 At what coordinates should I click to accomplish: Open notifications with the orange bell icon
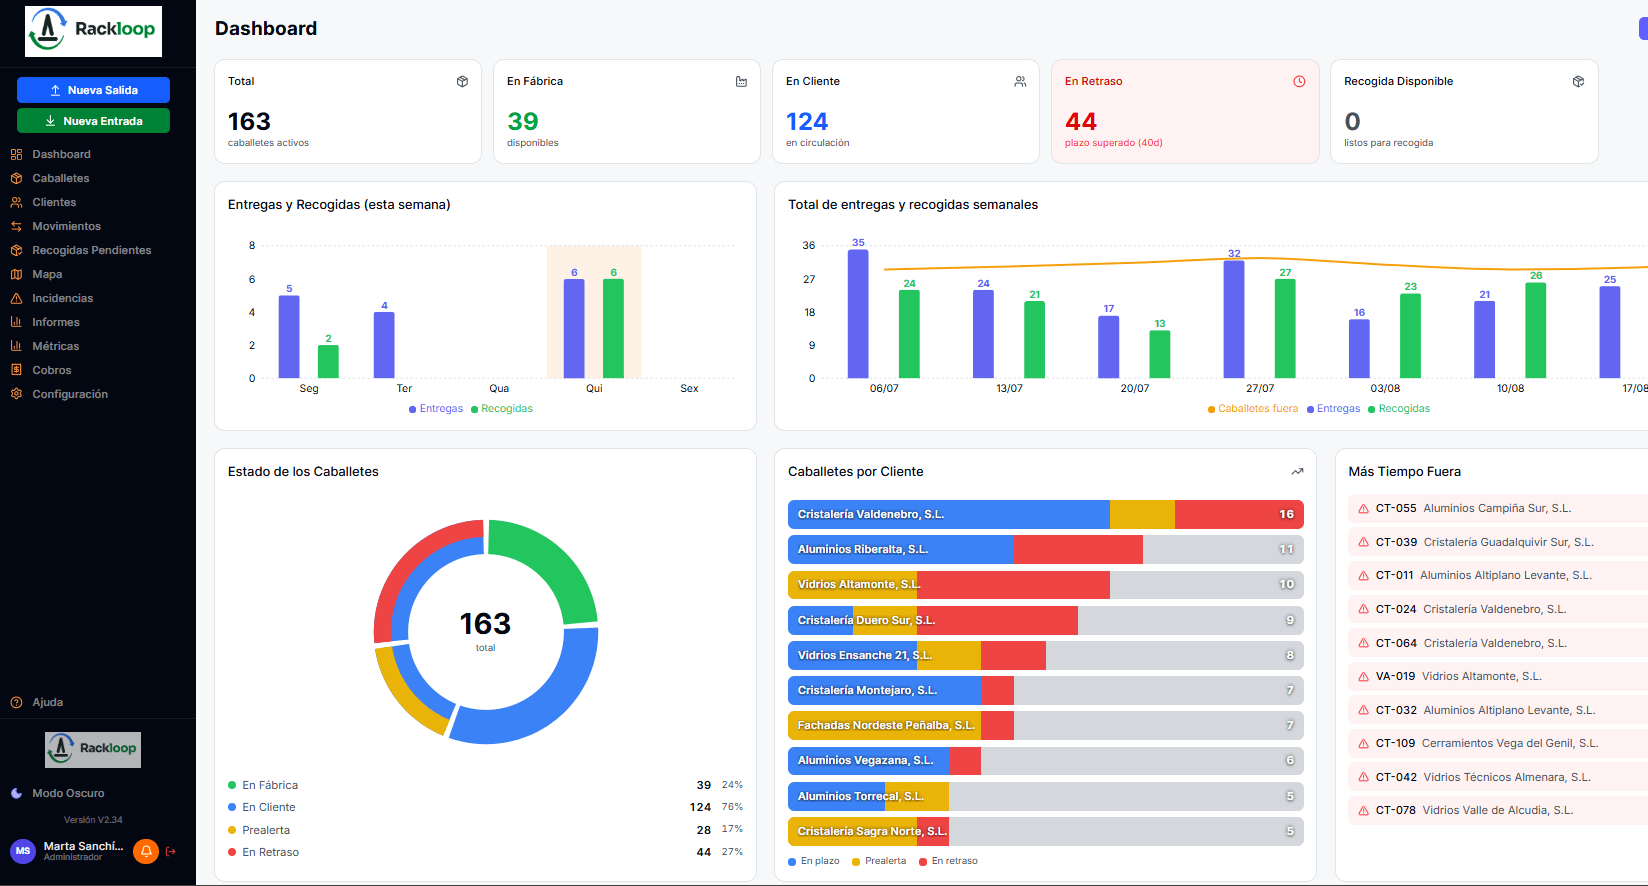146,851
